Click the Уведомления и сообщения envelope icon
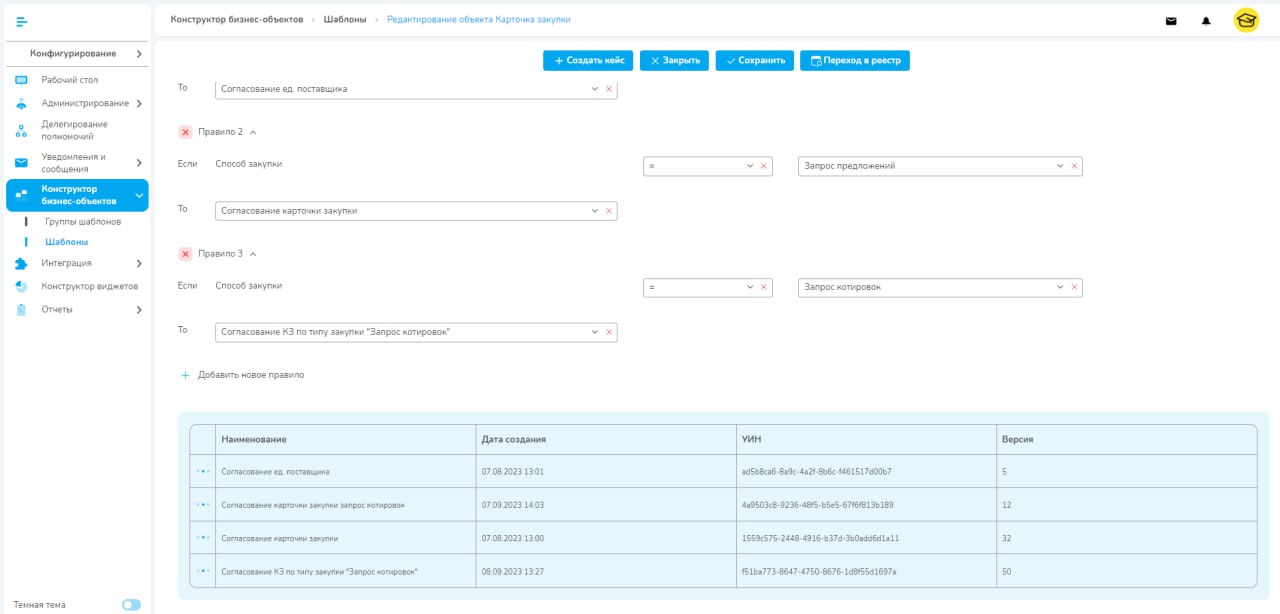 coord(21,163)
